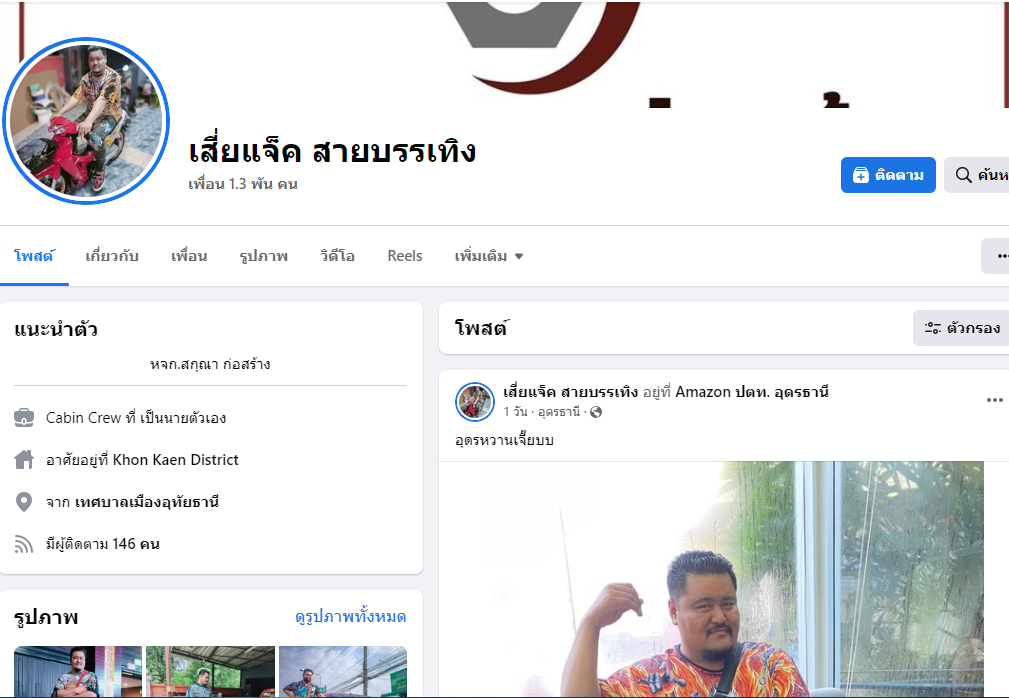The image size is (1009, 698).
Task: Click the Cabin Crew ที่ เป็นนายตัวเอง text
Action: 136,418
